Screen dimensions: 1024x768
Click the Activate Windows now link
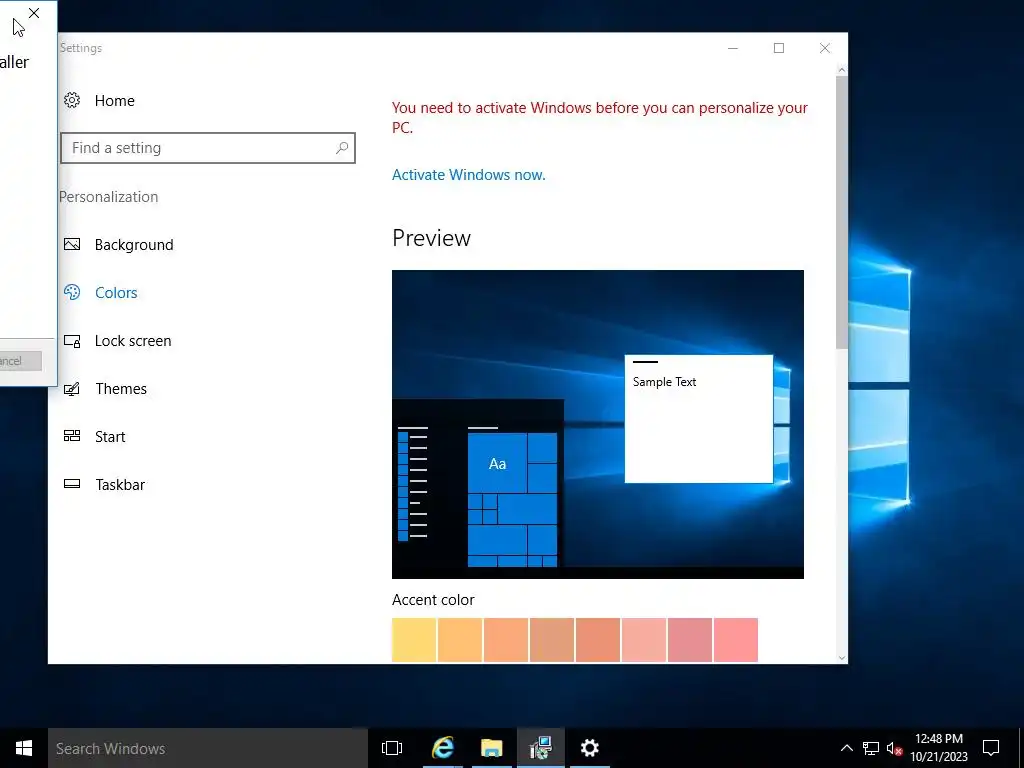point(468,174)
